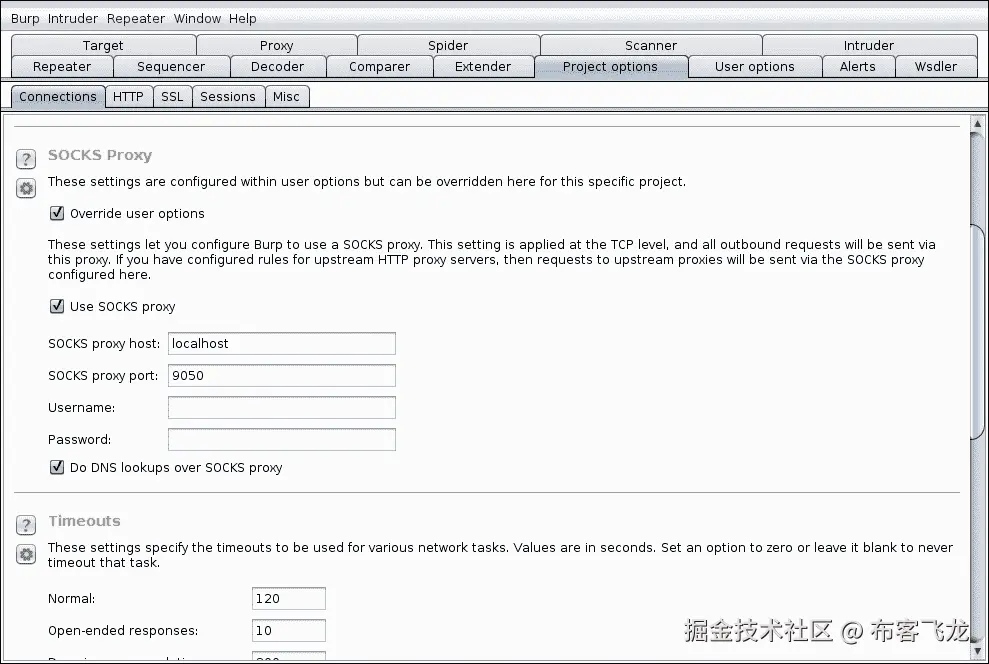The width and height of the screenshot is (989, 664).
Task: Open help for Timeouts section
Action: [26, 525]
